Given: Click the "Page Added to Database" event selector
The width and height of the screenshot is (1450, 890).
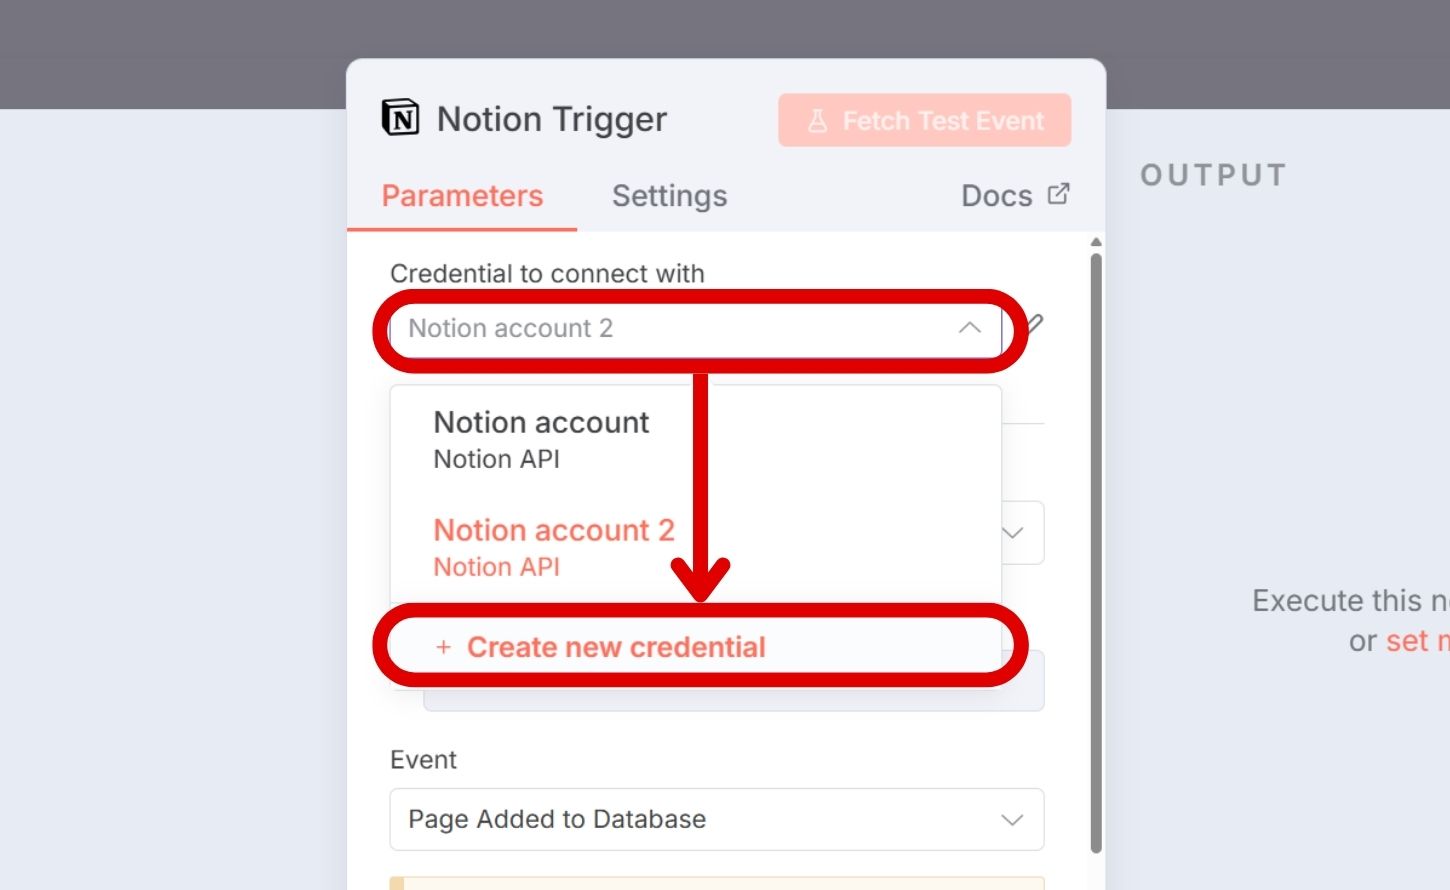Looking at the screenshot, I should (x=700, y=820).
